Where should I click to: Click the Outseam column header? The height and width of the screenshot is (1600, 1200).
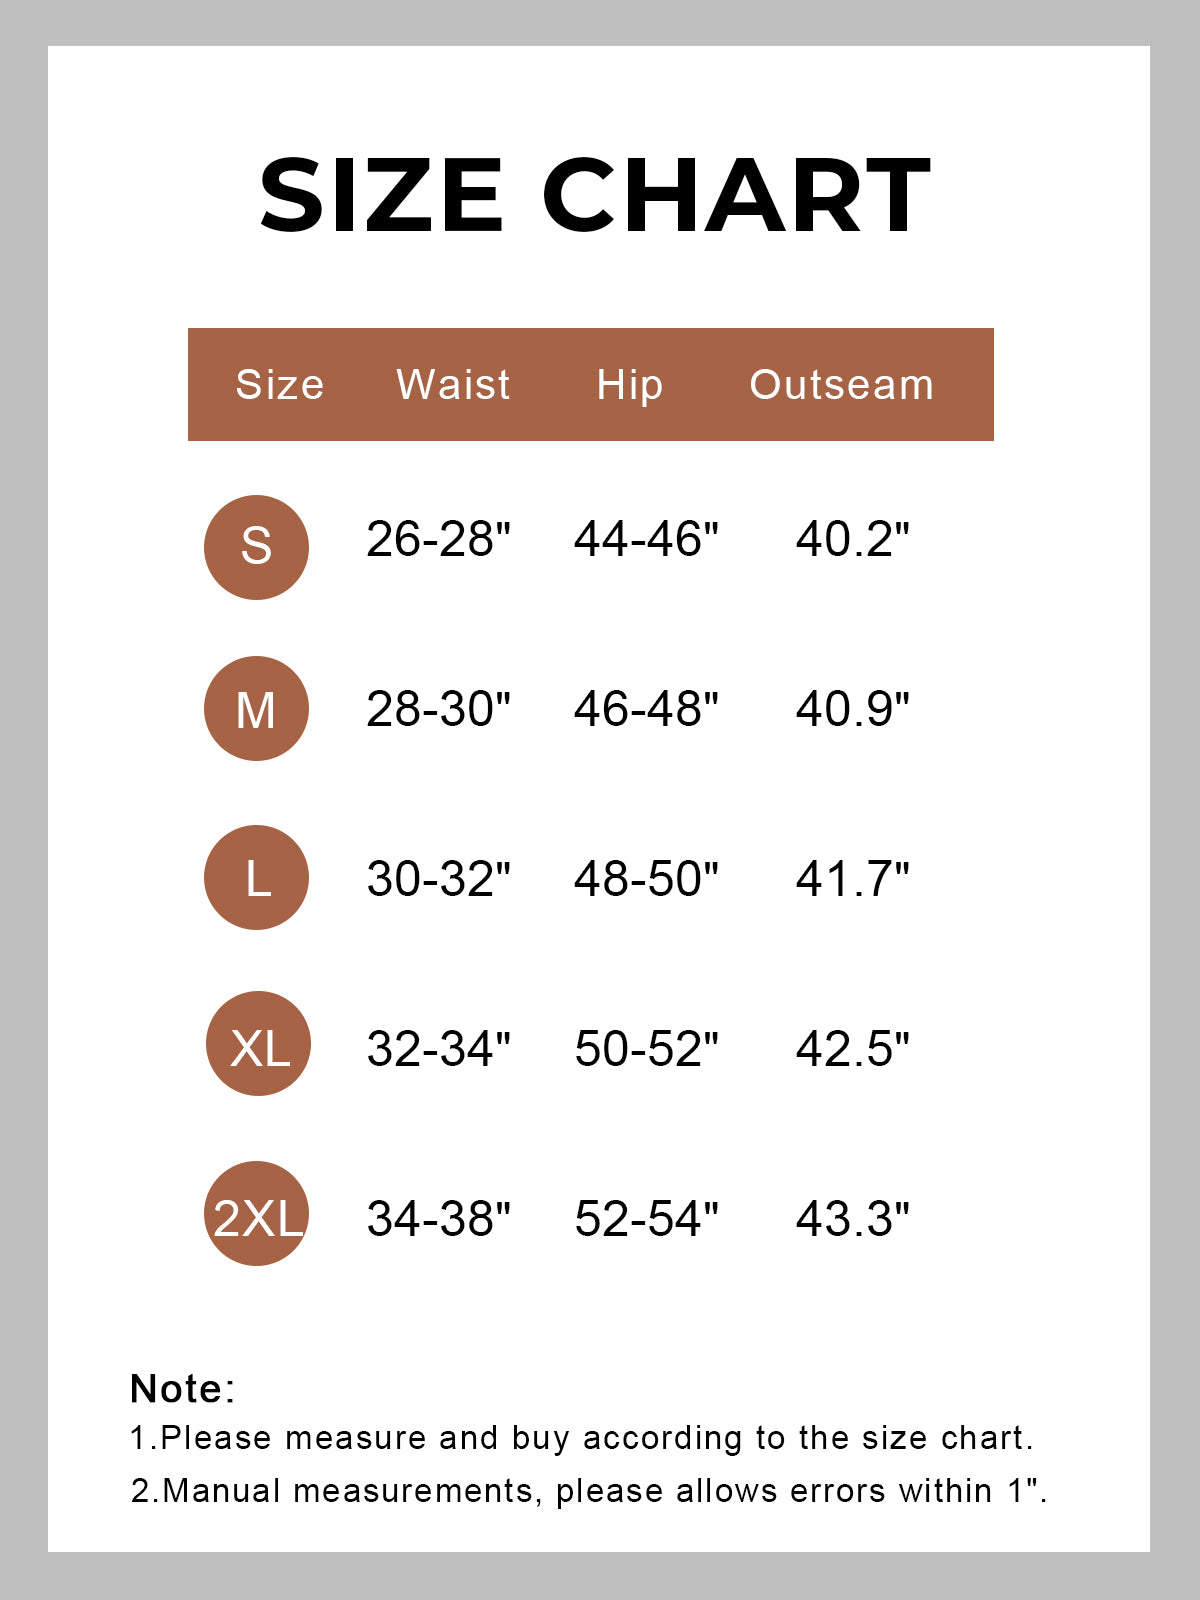842,384
